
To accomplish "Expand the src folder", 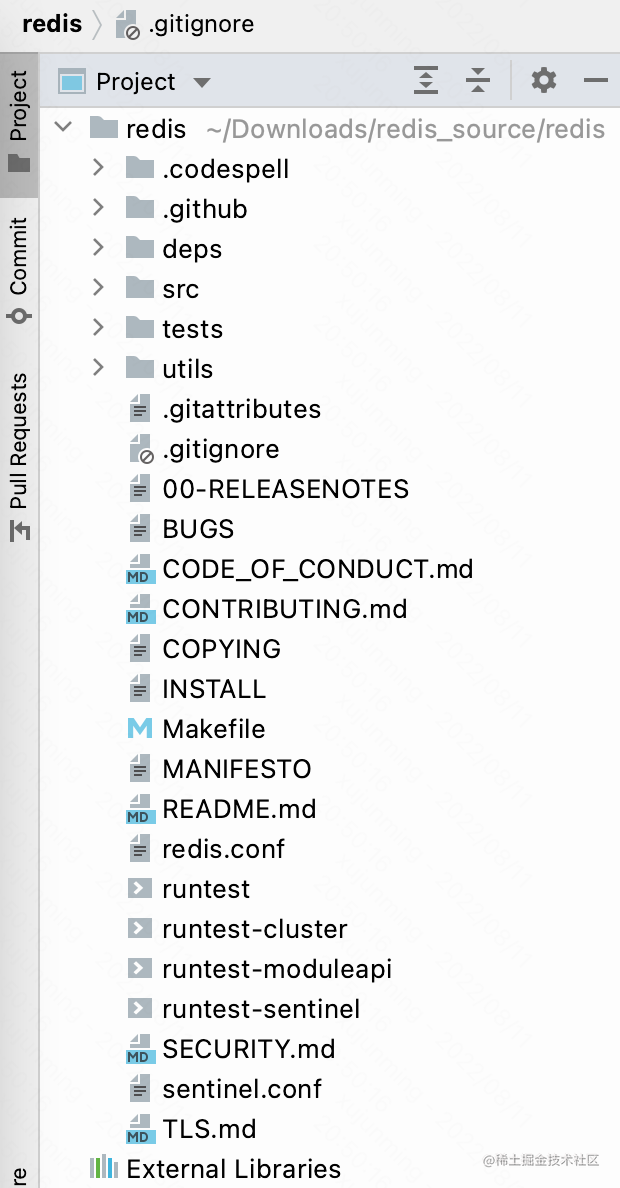I will click(x=98, y=287).
